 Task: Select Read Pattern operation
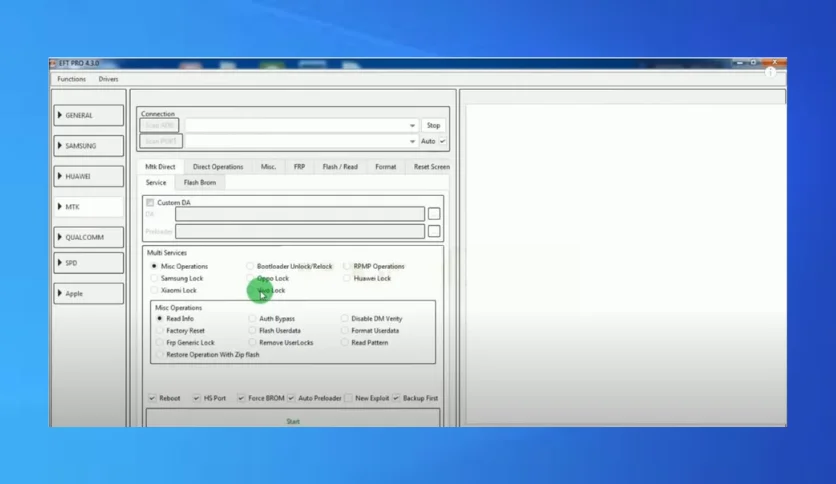pos(344,343)
